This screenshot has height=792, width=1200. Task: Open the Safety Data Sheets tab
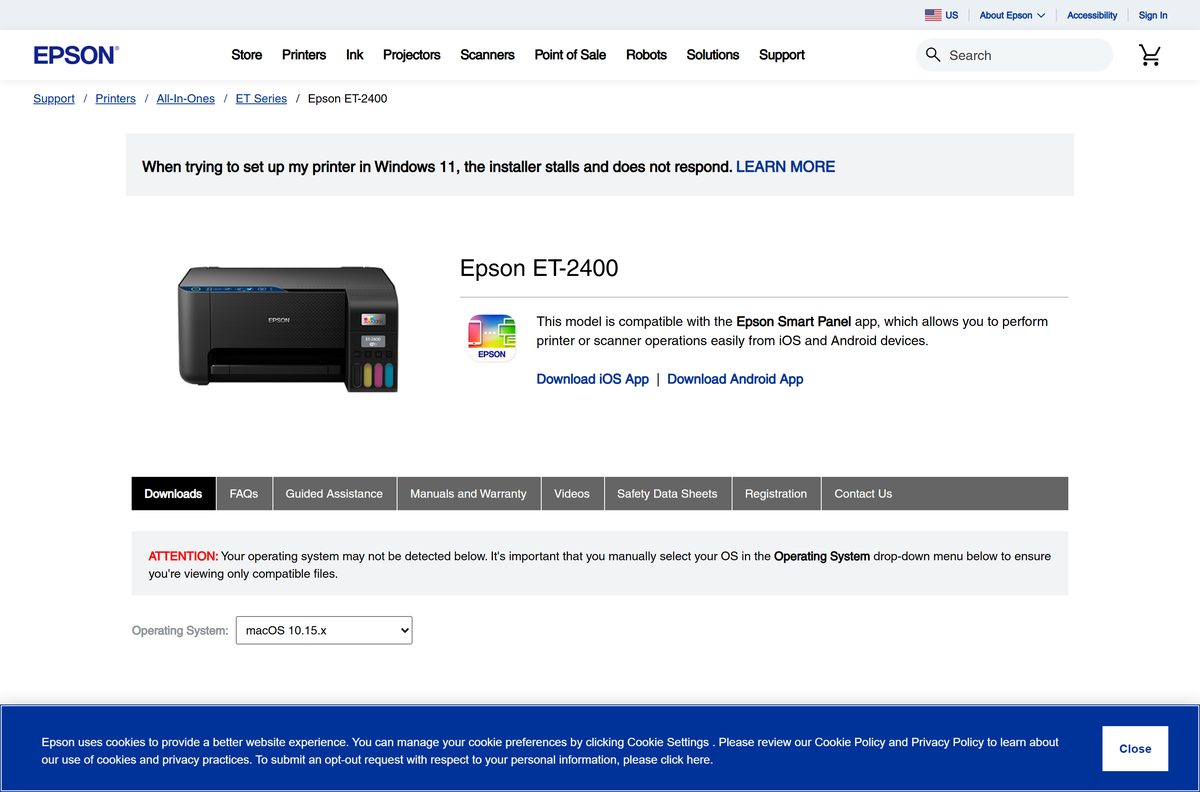click(667, 493)
